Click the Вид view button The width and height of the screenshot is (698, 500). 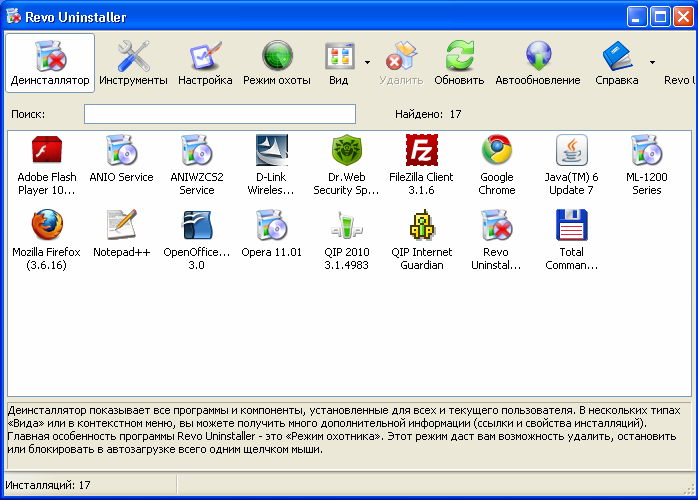tap(339, 63)
